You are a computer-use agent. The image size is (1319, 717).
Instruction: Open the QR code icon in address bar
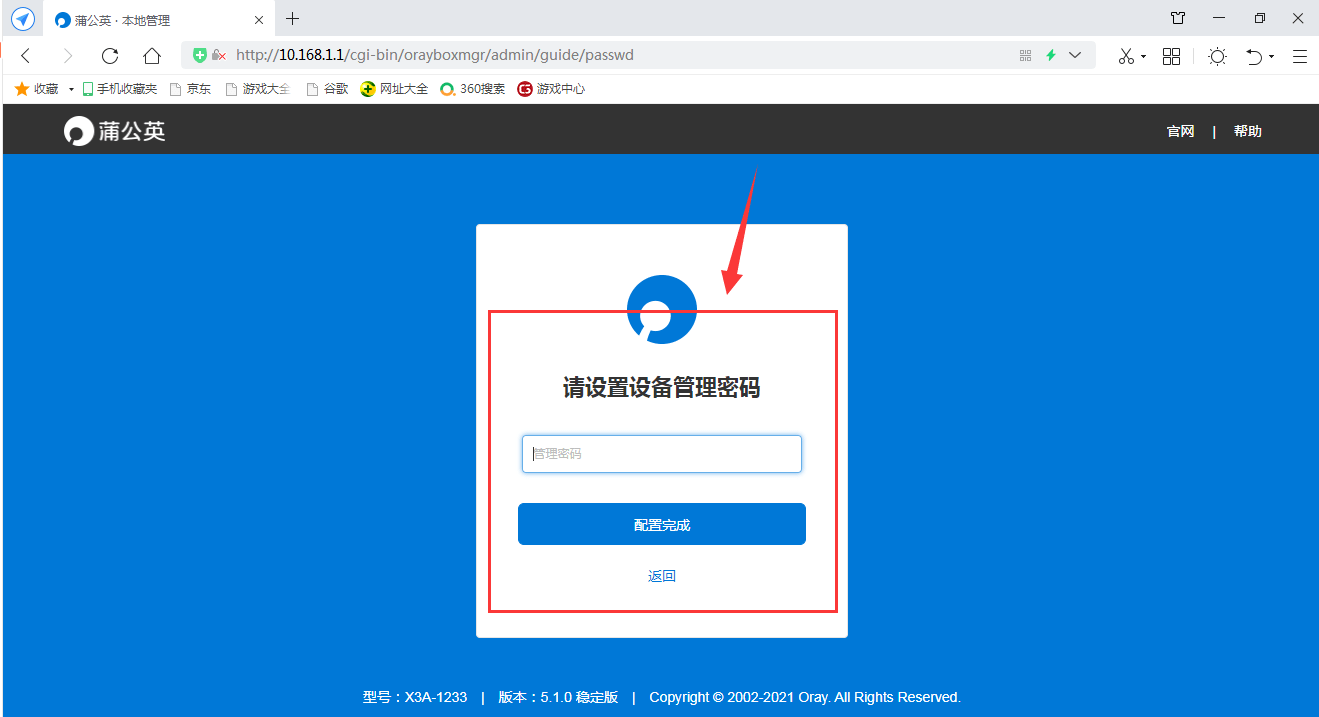(1025, 56)
